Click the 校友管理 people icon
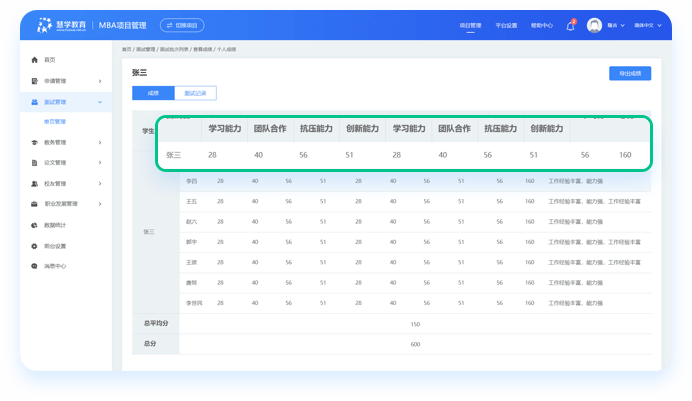This screenshot has width=692, height=401. click(x=35, y=183)
